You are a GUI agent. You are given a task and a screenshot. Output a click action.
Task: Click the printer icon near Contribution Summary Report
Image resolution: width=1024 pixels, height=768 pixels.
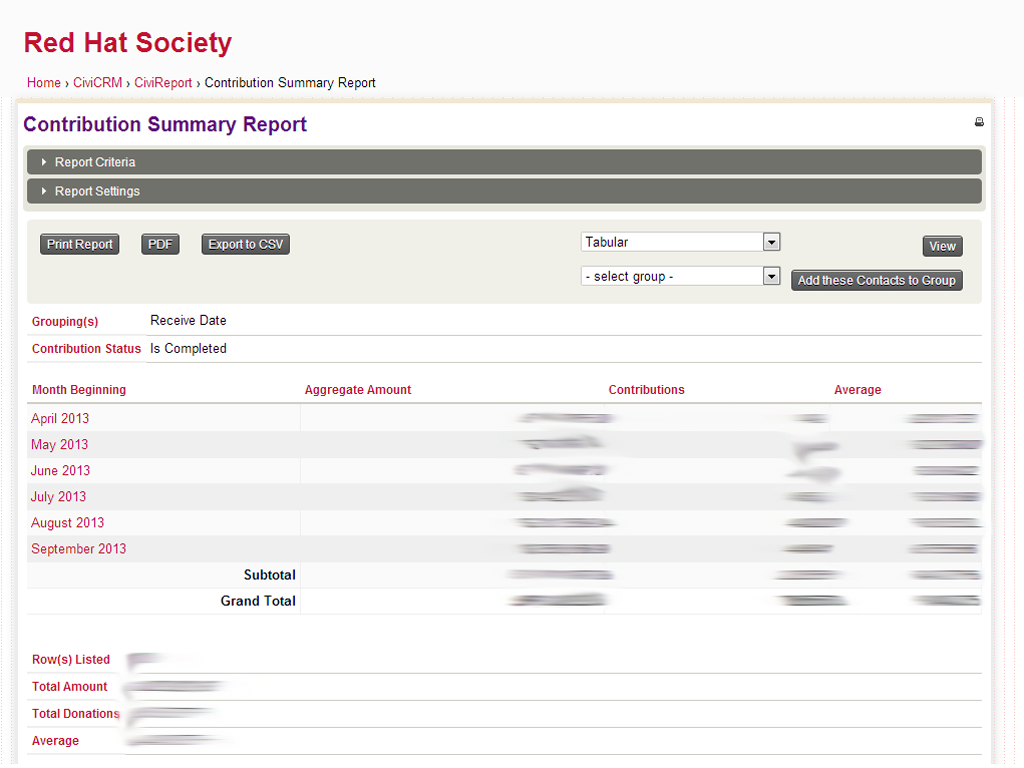[979, 121]
